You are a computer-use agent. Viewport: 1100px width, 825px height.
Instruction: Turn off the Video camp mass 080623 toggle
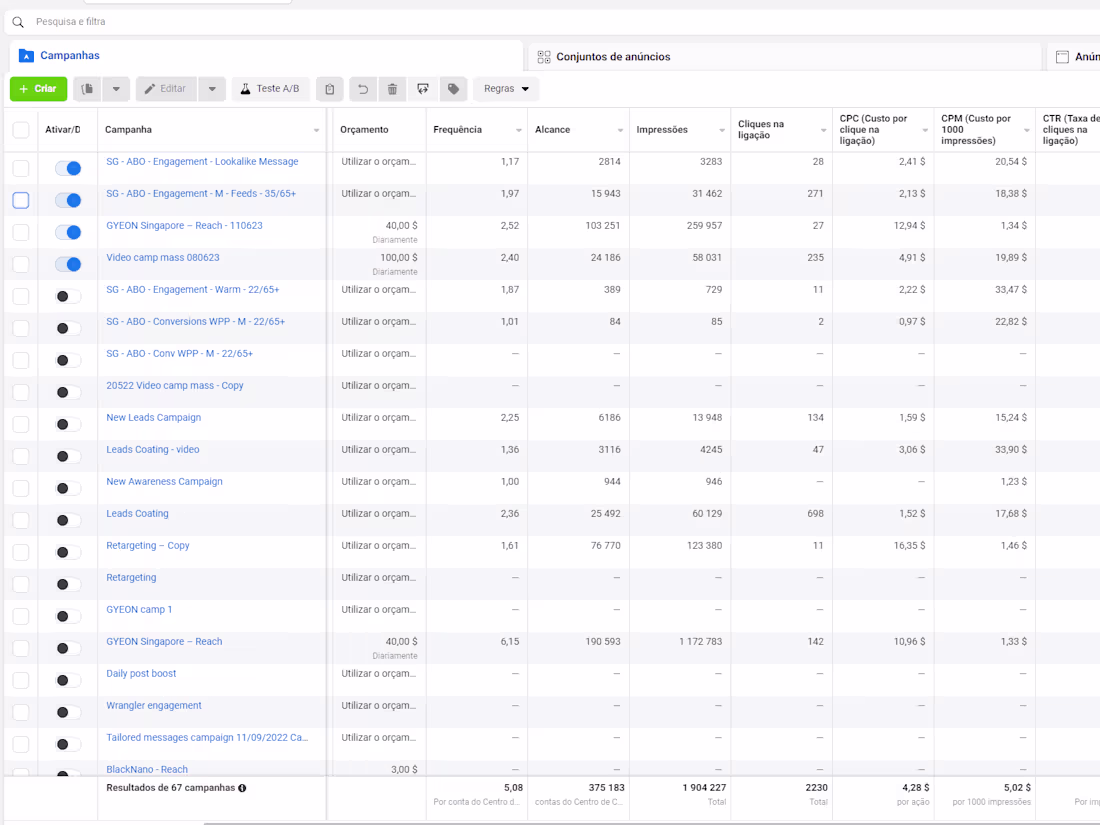[x=68, y=265]
